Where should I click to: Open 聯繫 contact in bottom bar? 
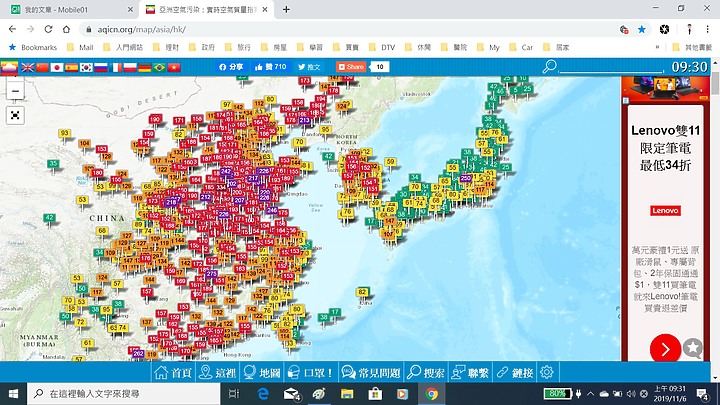tap(470, 372)
